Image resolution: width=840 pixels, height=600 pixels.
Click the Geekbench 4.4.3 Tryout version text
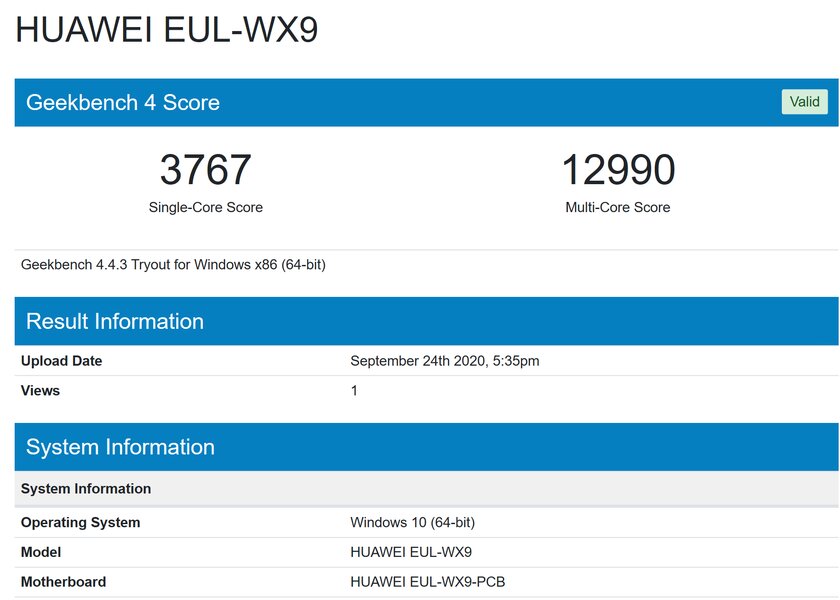coord(173,265)
